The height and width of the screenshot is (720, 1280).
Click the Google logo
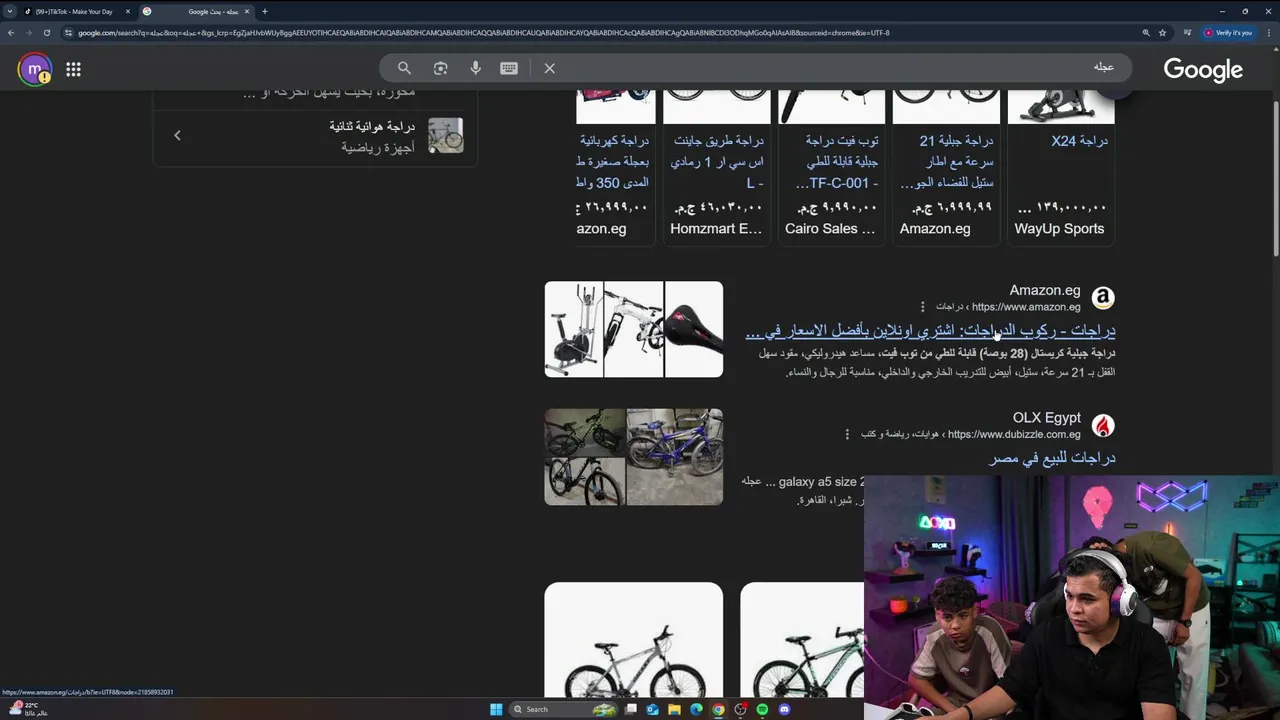click(1203, 69)
